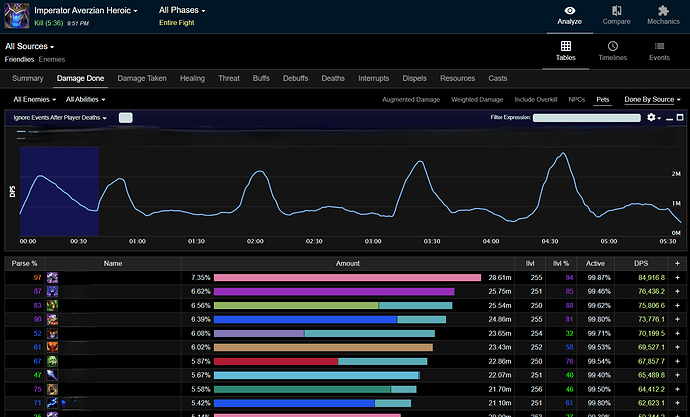Viewport: 690px width, 417px height.
Task: Open the Done By Source dropdown
Action: tap(652, 100)
